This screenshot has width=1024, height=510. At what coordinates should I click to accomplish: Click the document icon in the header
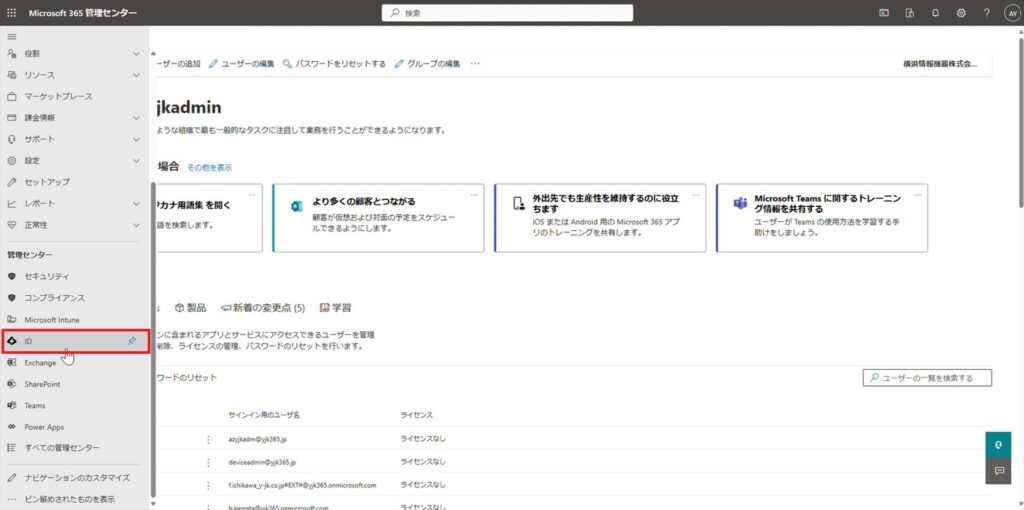click(910, 12)
